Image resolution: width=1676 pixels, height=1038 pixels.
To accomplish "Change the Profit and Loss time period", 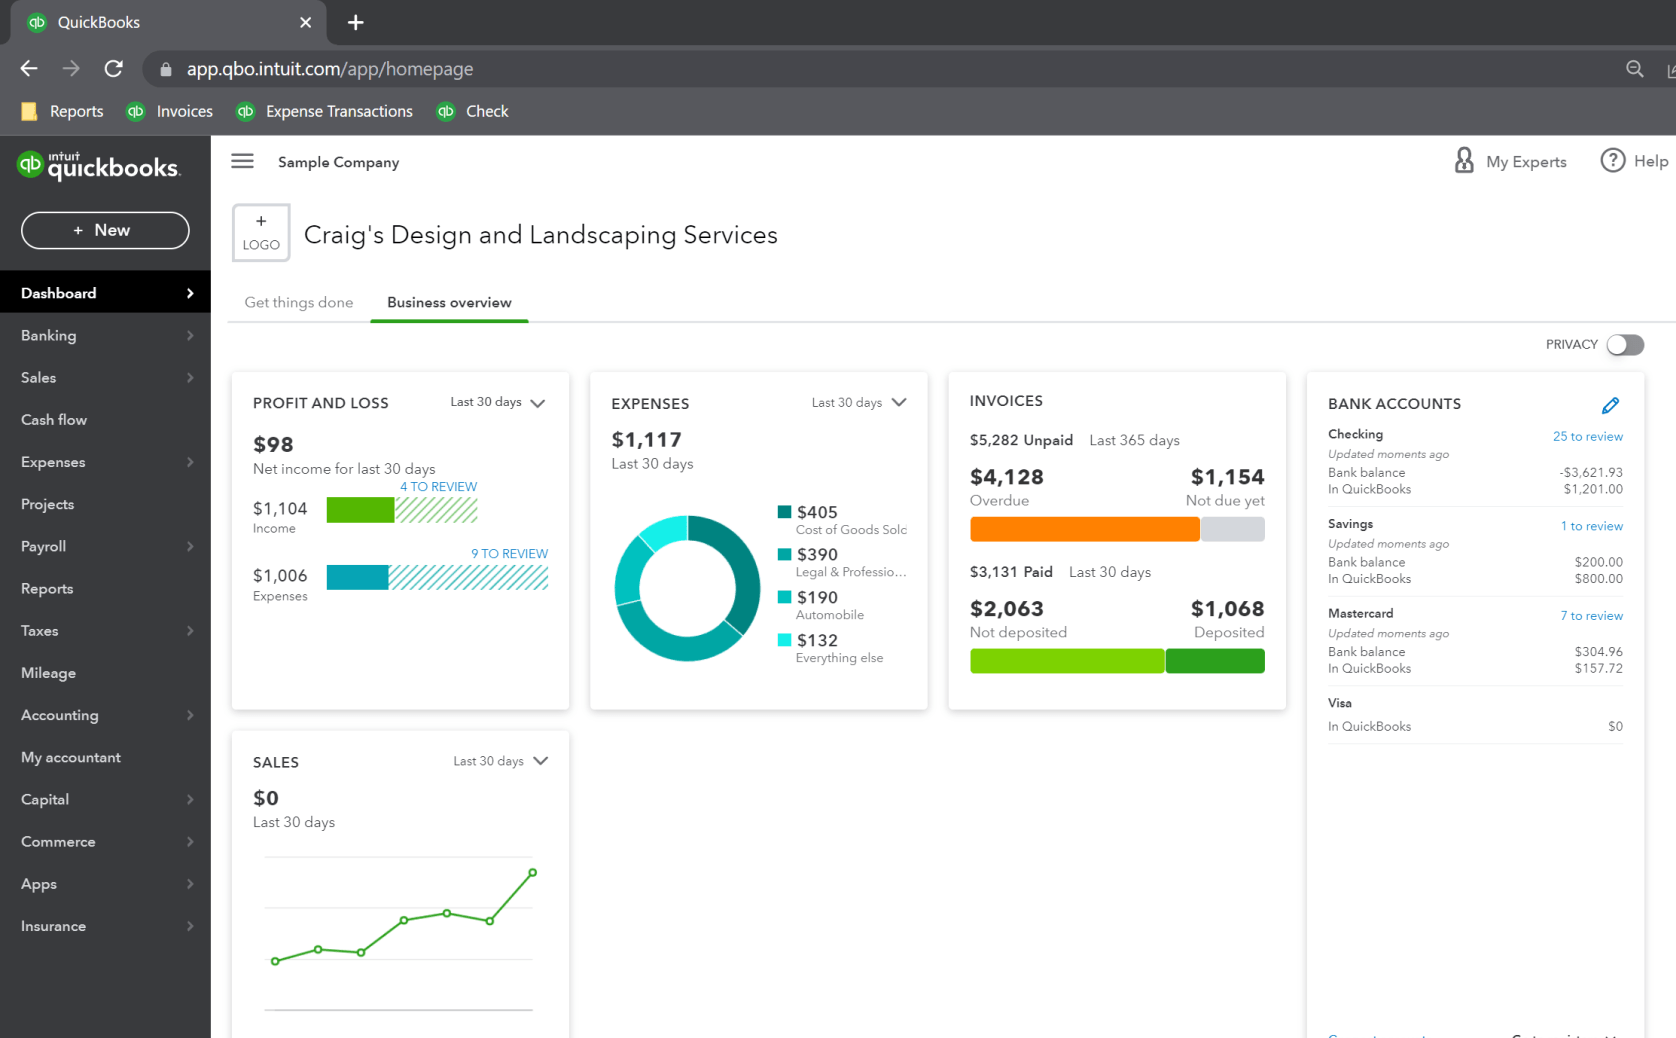I will point(497,403).
